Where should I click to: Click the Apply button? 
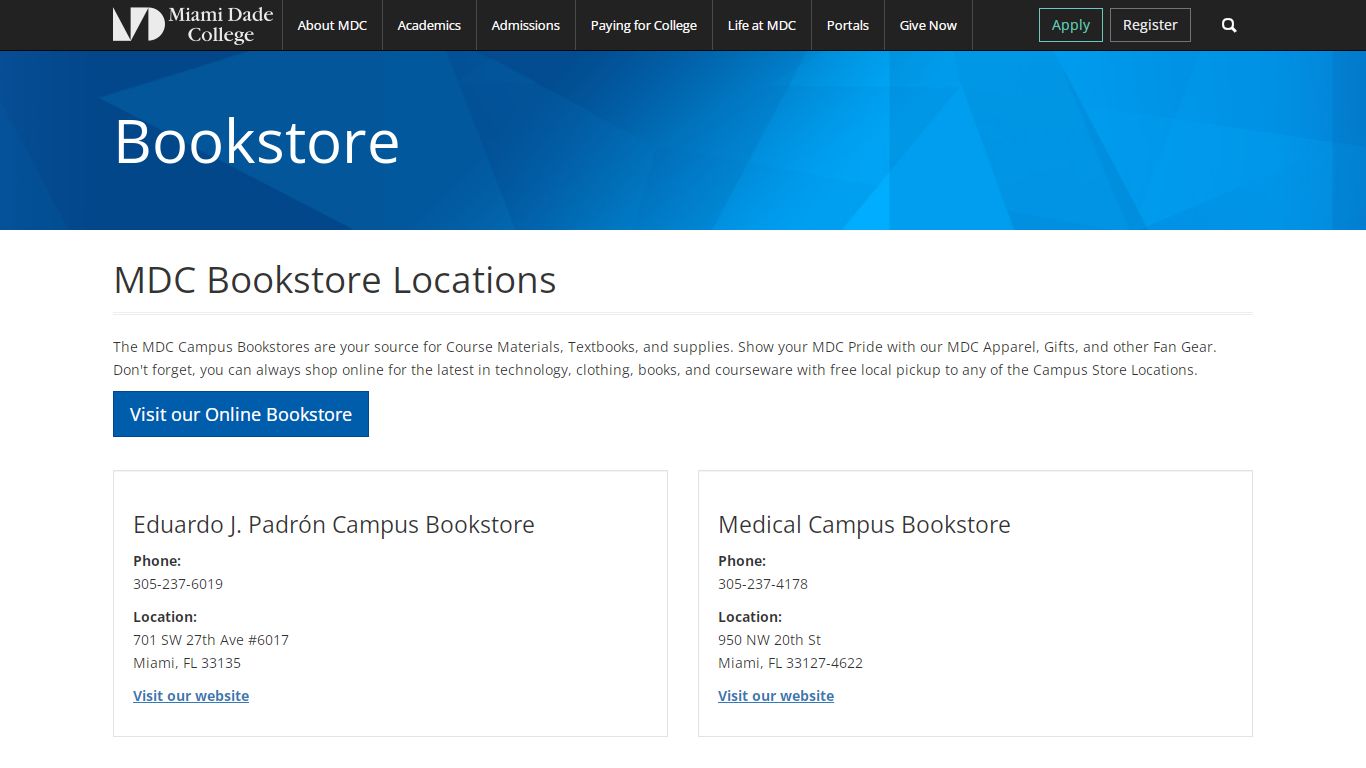[1071, 25]
